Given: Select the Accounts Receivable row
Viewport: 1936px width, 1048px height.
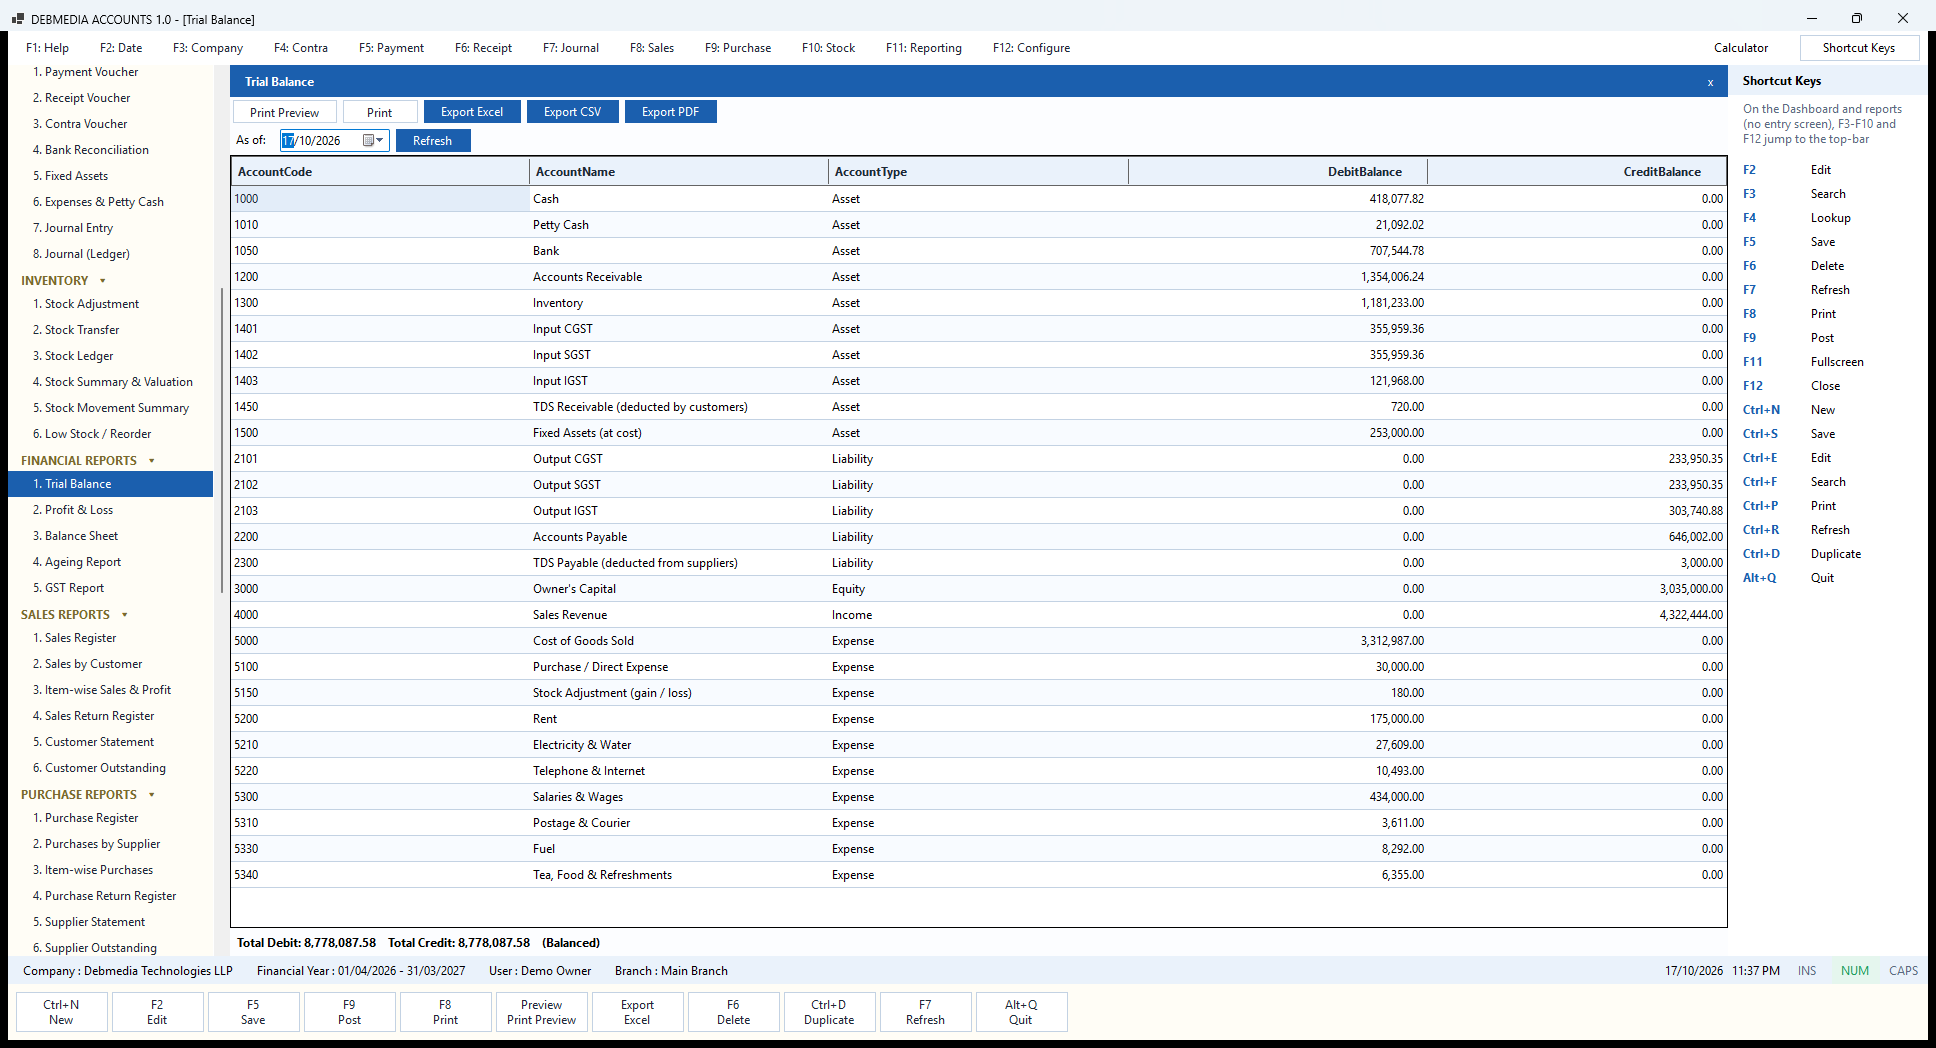Looking at the screenshot, I should [978, 277].
